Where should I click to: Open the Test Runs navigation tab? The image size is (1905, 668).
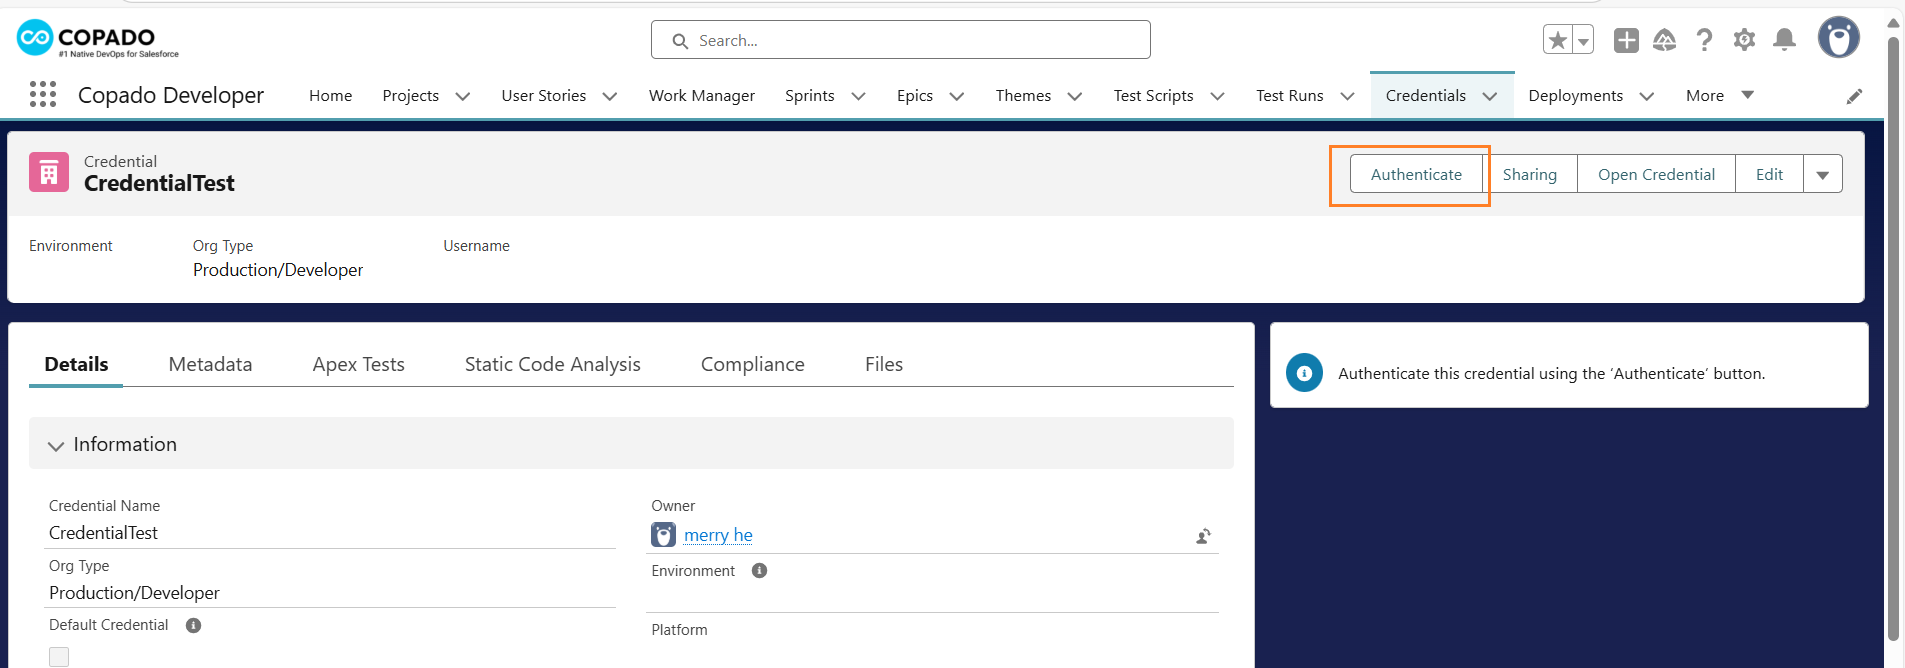coord(1290,95)
